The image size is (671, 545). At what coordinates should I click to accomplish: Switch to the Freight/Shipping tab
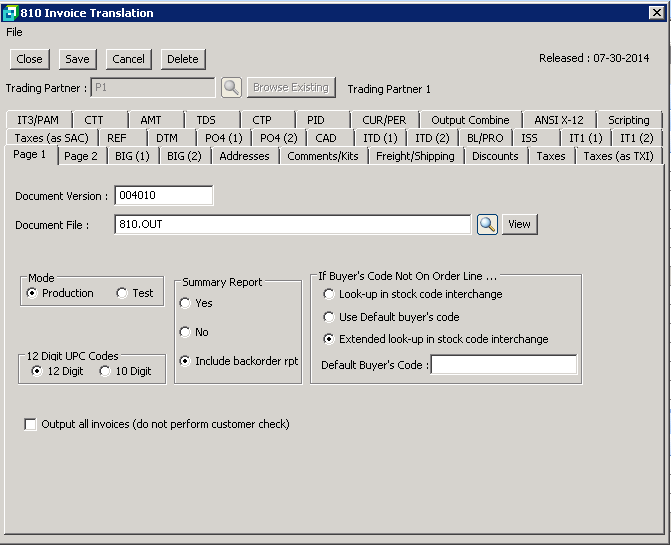pyautogui.click(x=415, y=156)
